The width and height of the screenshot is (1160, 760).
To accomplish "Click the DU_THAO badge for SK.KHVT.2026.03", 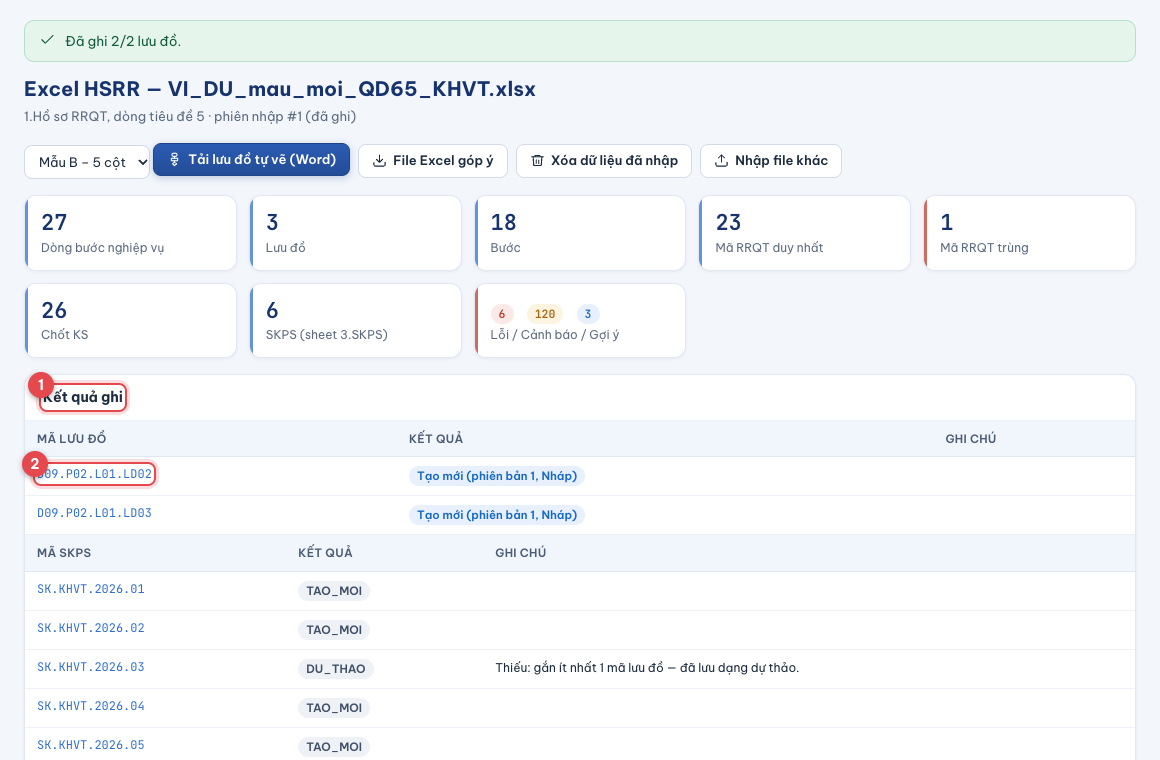I will 336,669.
